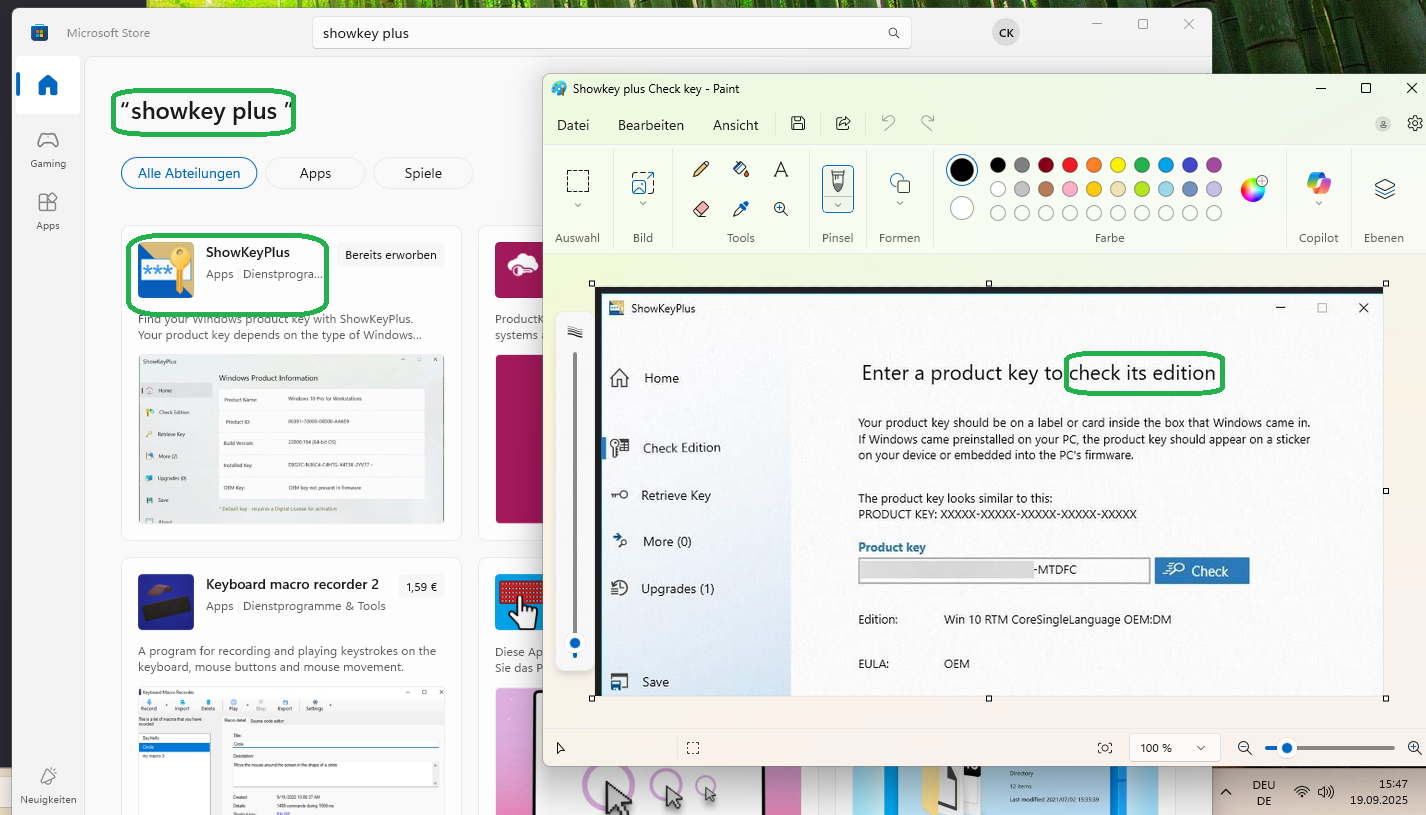Pick the Color picker eyedropper tool

click(741, 209)
